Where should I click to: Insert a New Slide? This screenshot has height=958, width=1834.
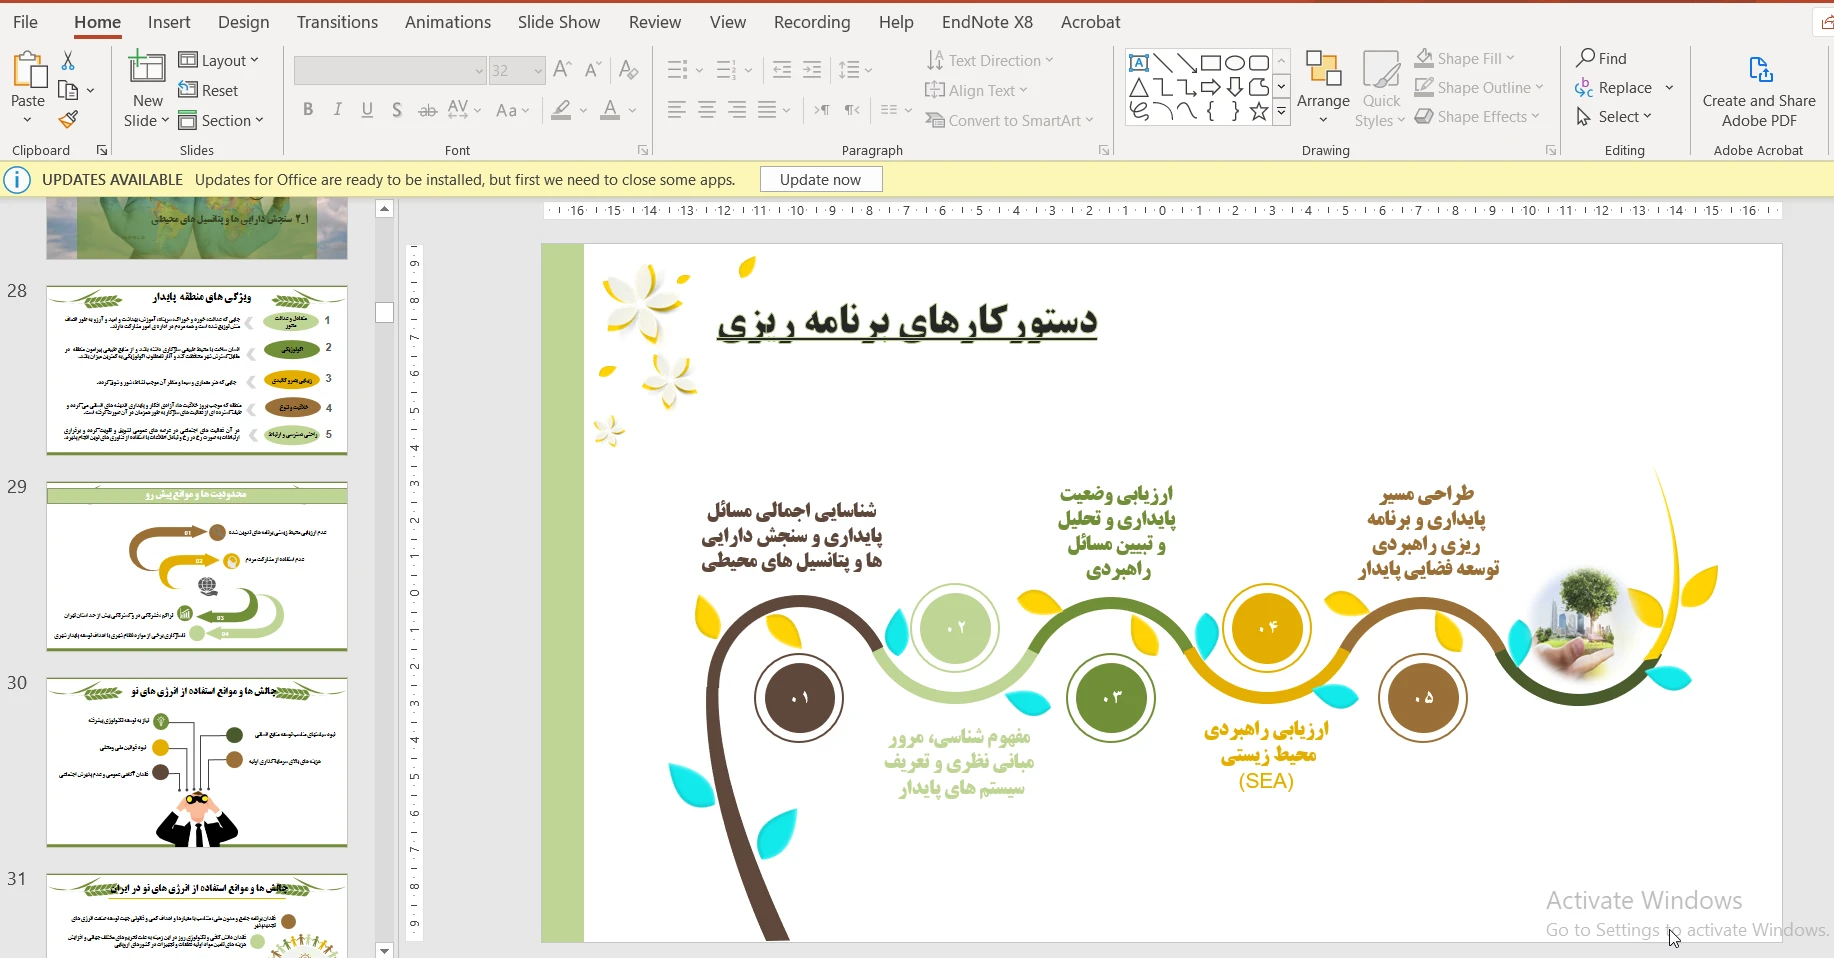pos(147,70)
